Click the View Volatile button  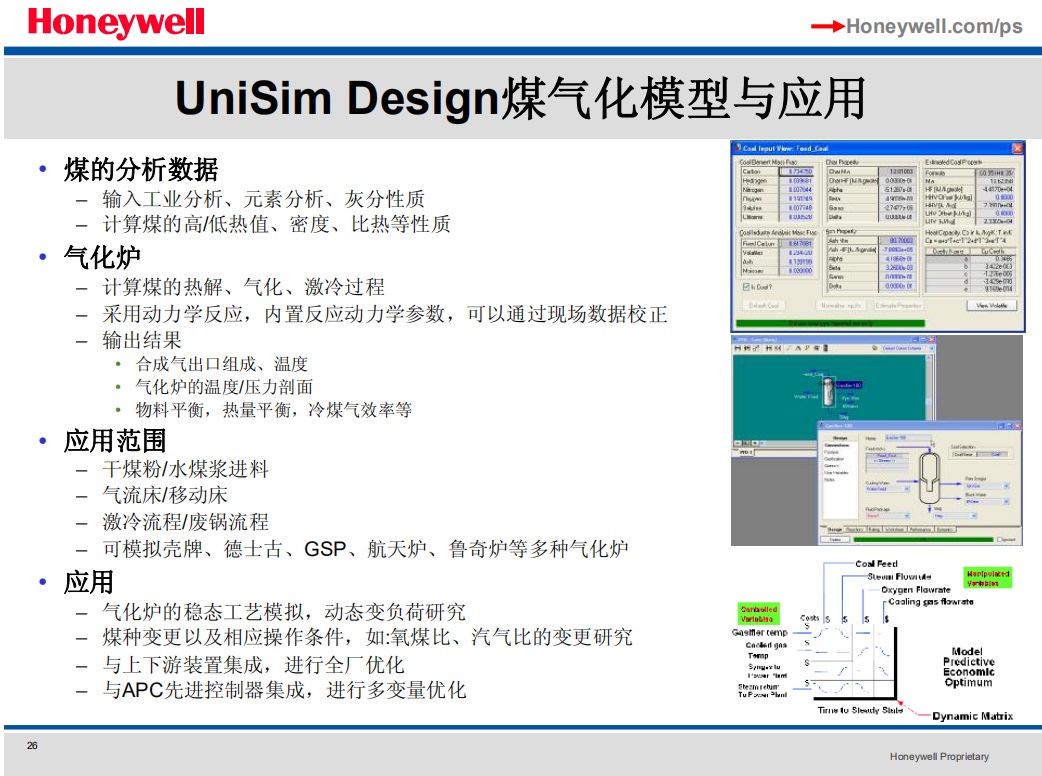point(991,306)
